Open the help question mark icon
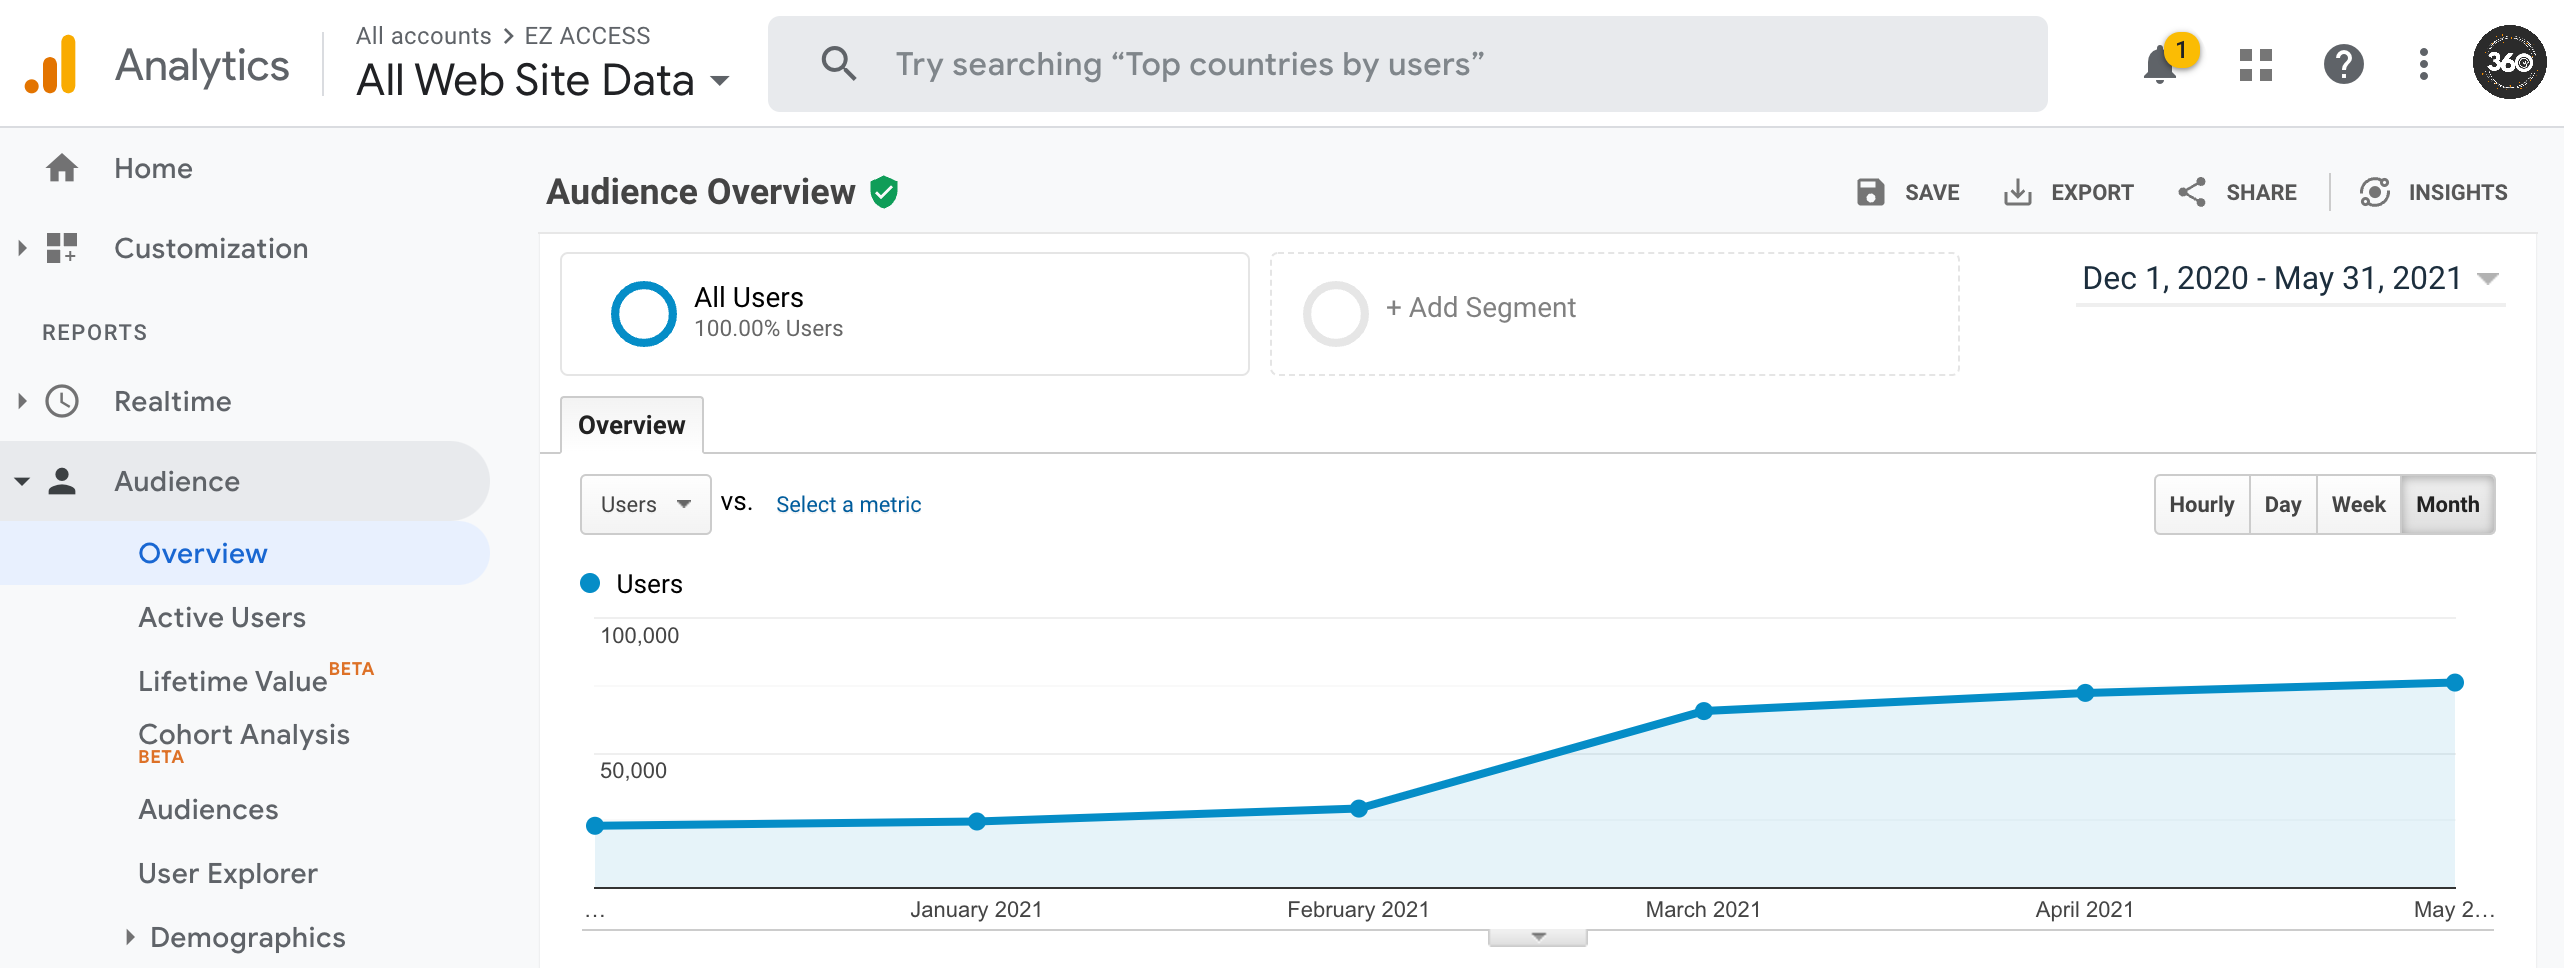Image resolution: width=2564 pixels, height=968 pixels. [x=2343, y=65]
